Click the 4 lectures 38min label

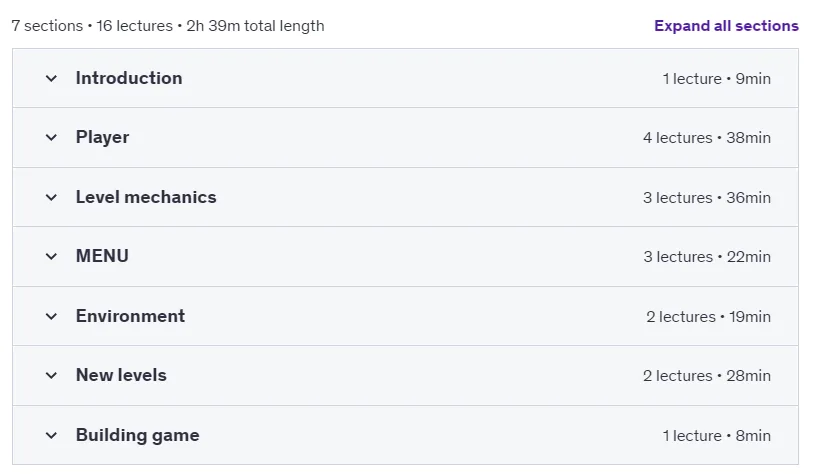click(707, 138)
